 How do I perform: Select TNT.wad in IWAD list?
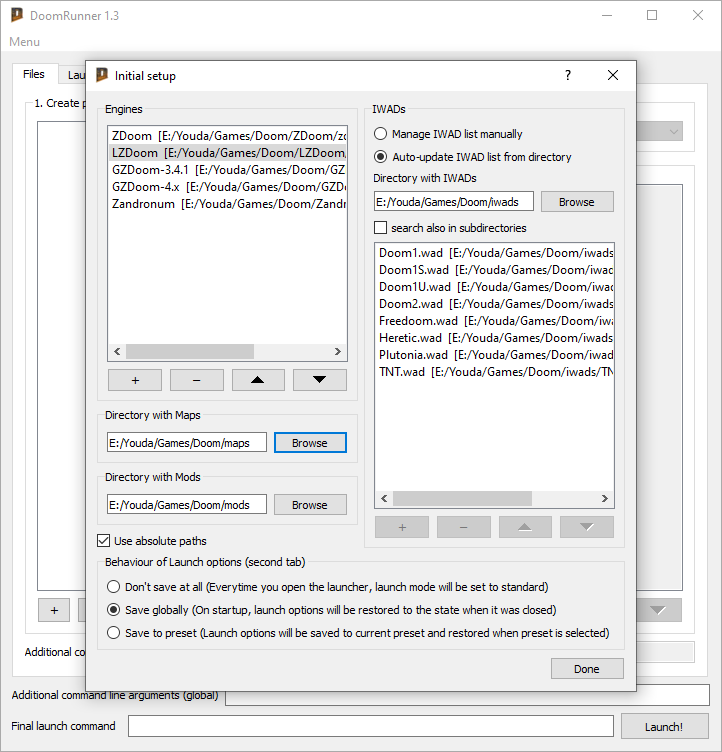495,372
